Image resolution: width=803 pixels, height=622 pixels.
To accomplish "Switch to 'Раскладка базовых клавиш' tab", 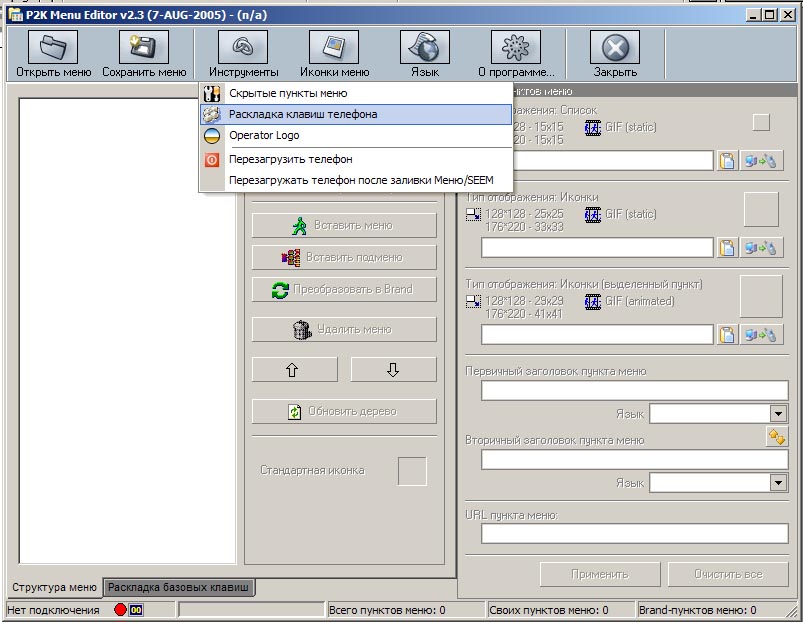I will (x=178, y=587).
